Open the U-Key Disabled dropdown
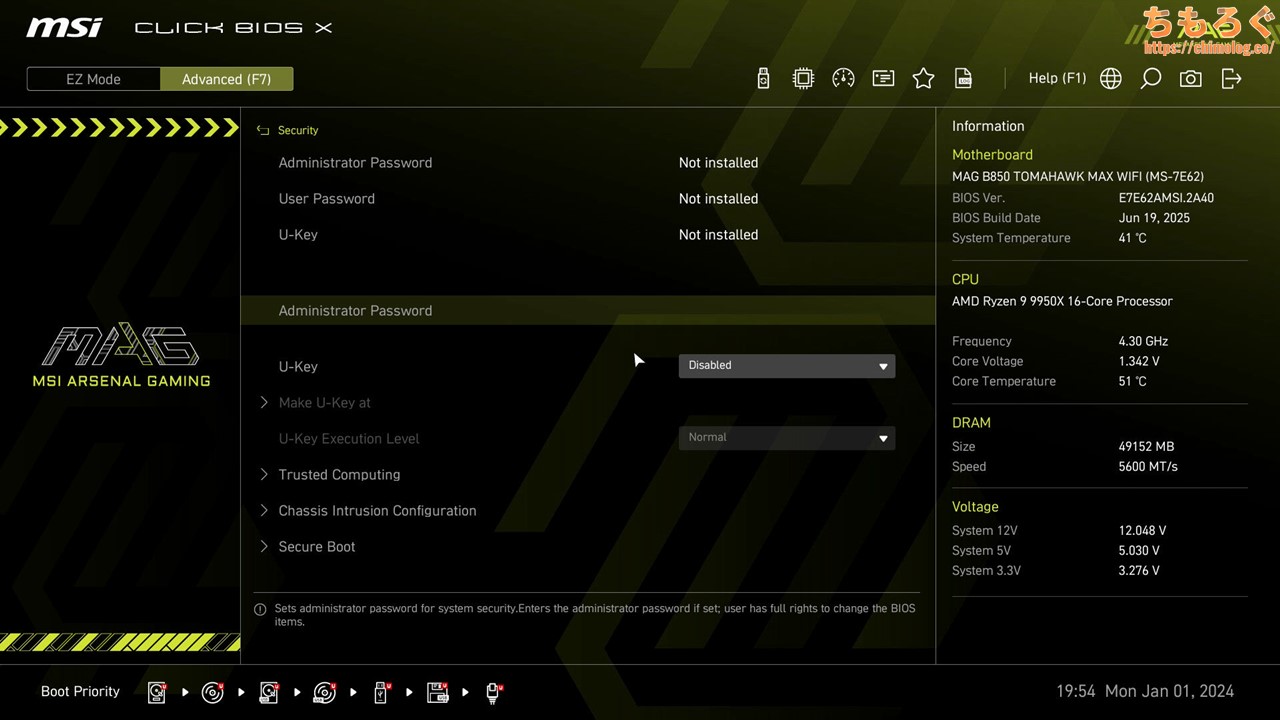 [x=786, y=366]
